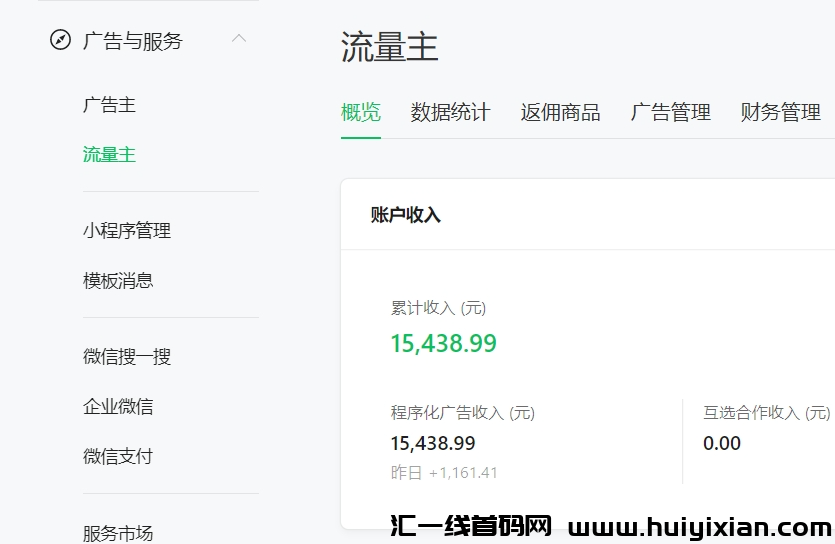Select 企业微信 in the sidebar
The height and width of the screenshot is (544, 835).
pyautogui.click(x=118, y=407)
